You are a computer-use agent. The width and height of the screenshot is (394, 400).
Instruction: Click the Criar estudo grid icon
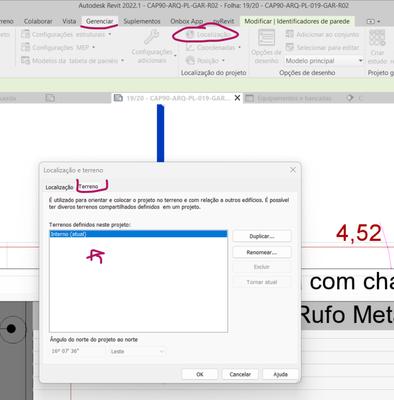tap(377, 38)
